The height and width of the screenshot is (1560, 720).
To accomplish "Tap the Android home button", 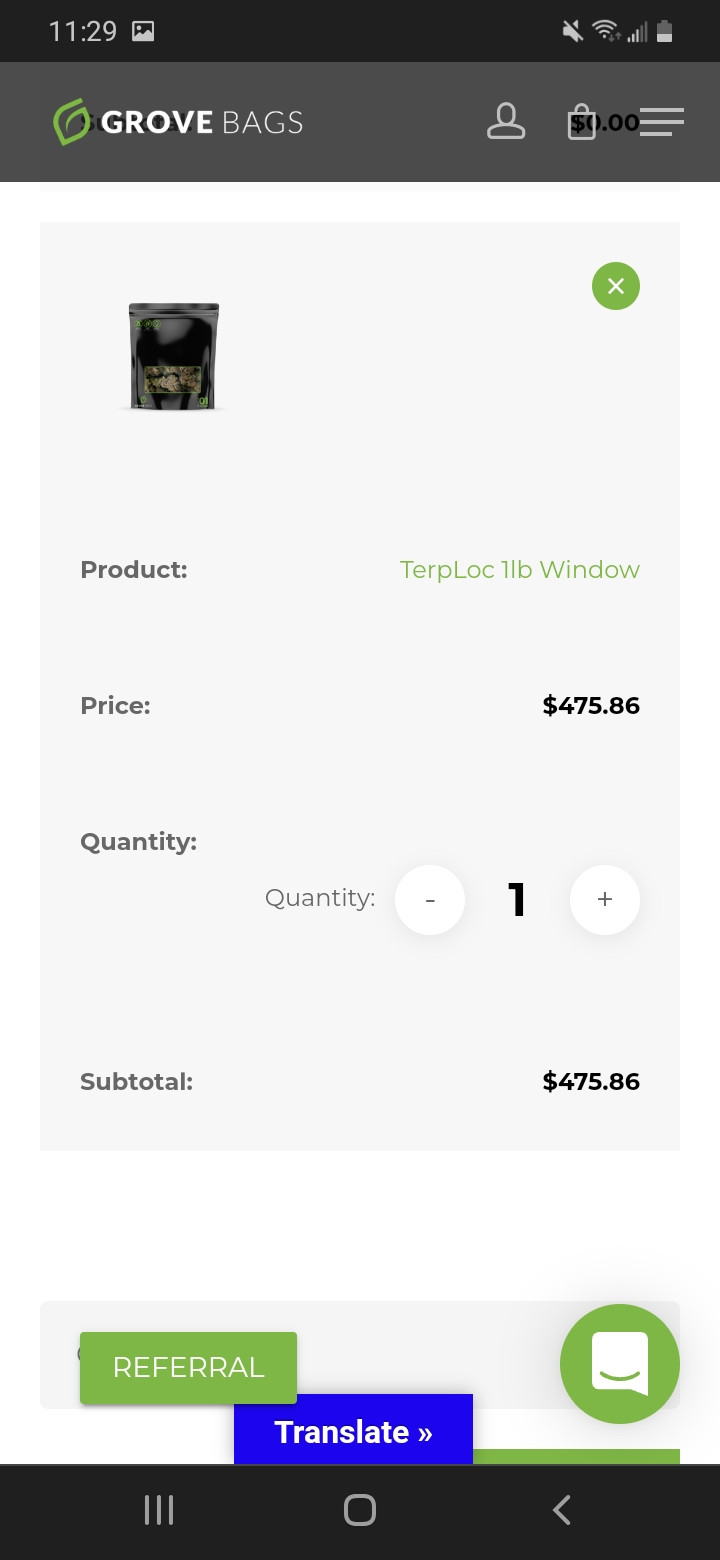I will click(360, 1510).
